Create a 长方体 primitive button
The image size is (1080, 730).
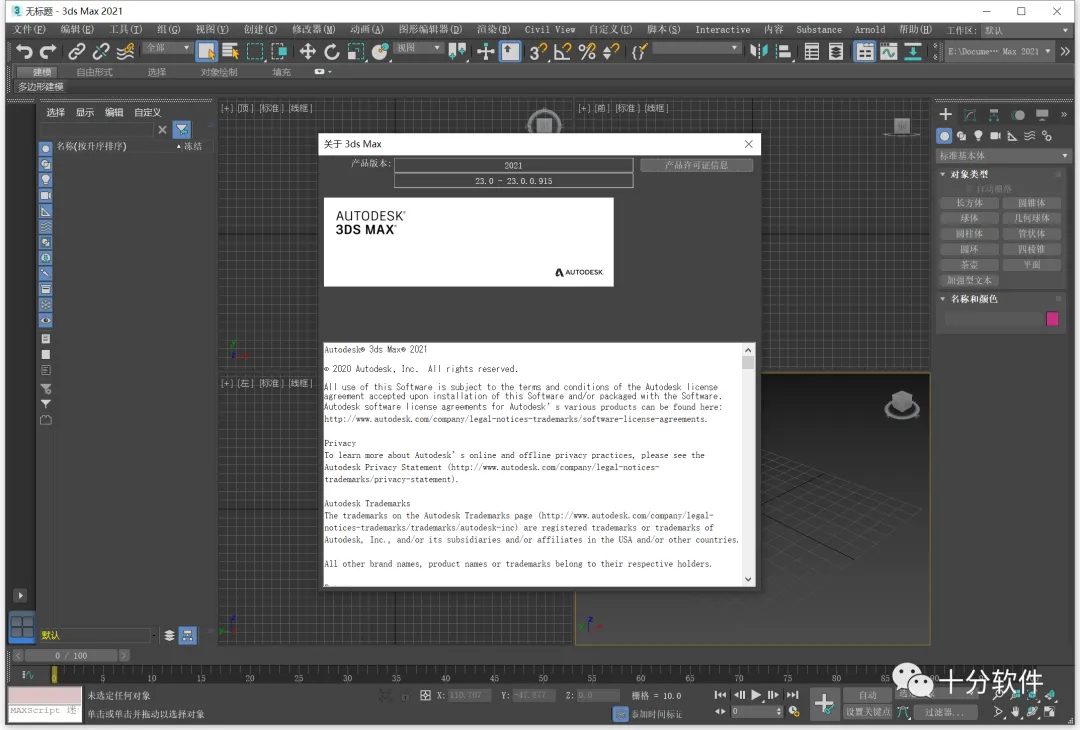(969, 203)
